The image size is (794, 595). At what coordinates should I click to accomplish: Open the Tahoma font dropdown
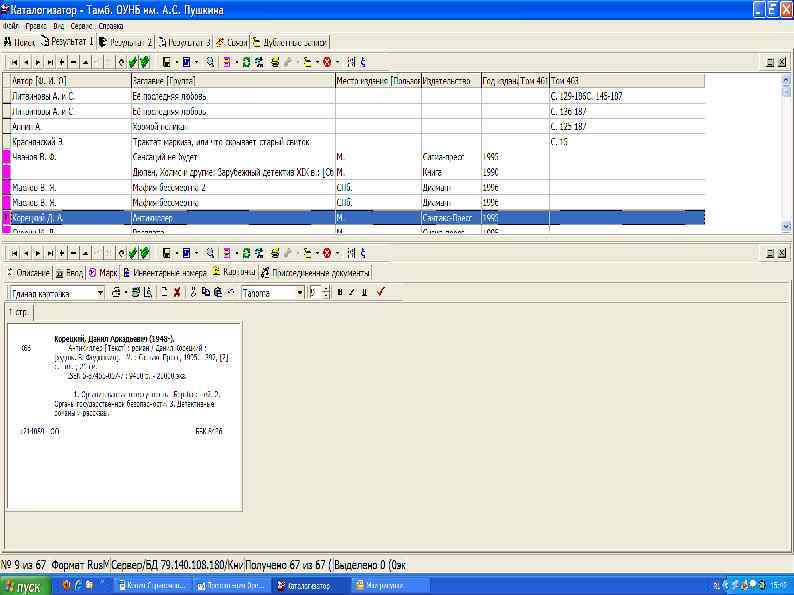tap(300, 293)
